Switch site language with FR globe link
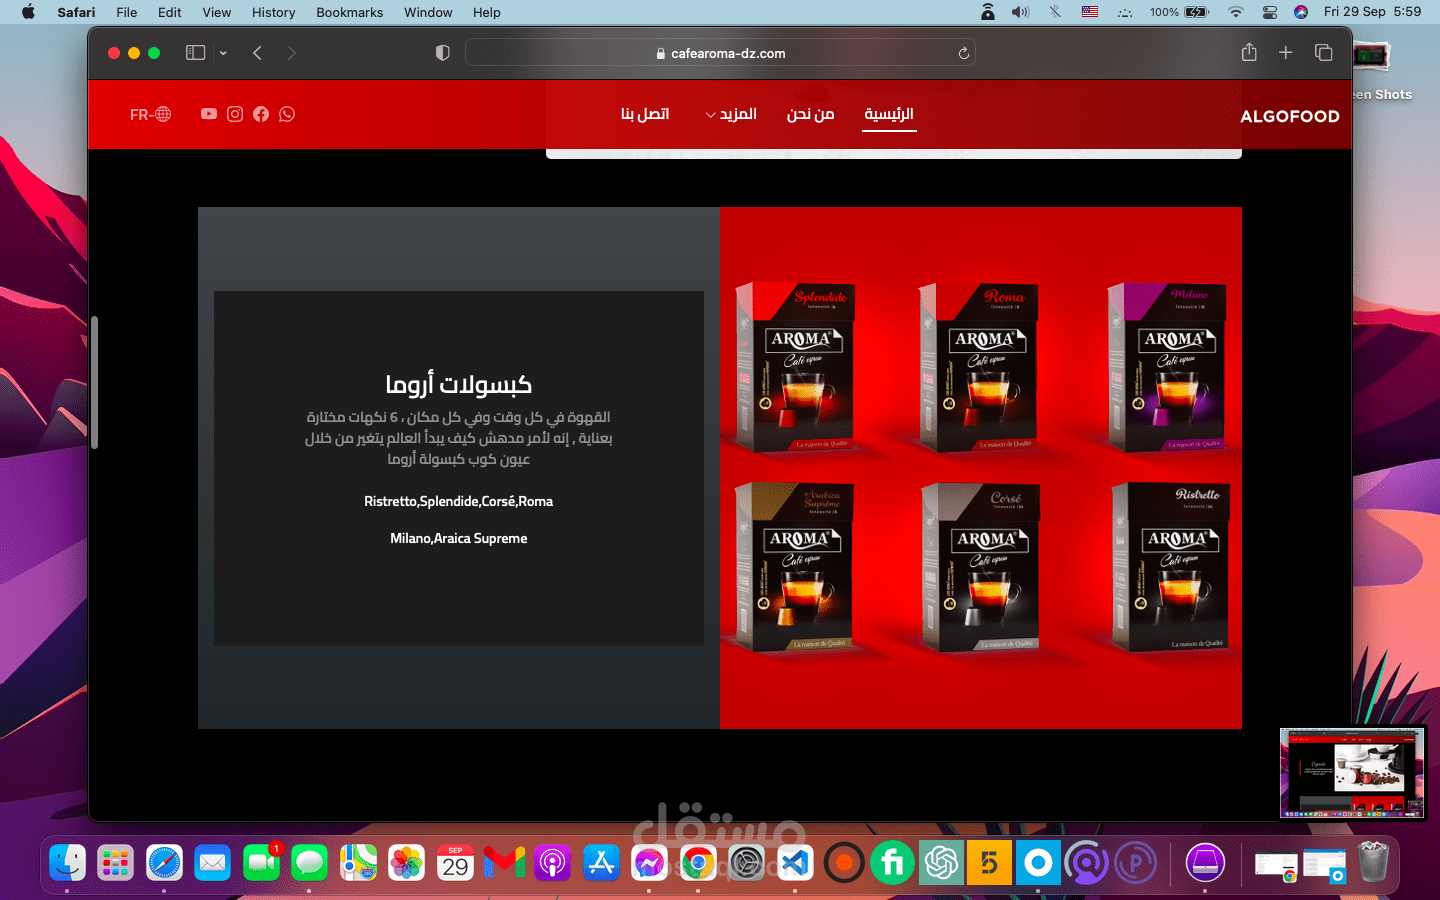The height and width of the screenshot is (900, 1440). (x=150, y=115)
